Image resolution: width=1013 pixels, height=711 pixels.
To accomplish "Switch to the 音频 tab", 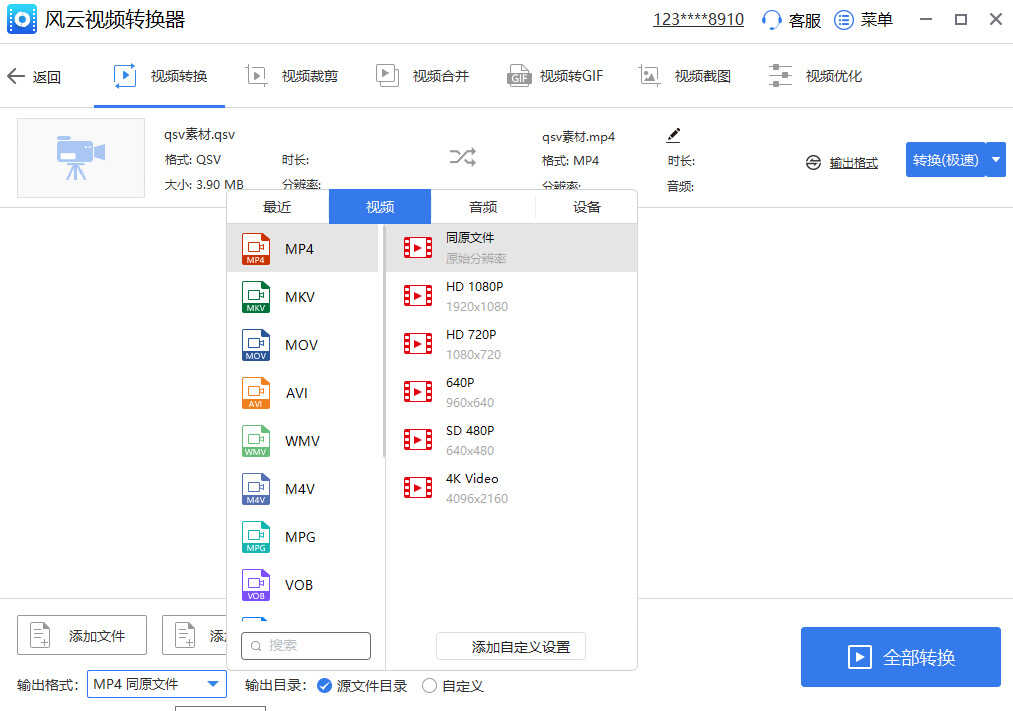I will pos(483,207).
